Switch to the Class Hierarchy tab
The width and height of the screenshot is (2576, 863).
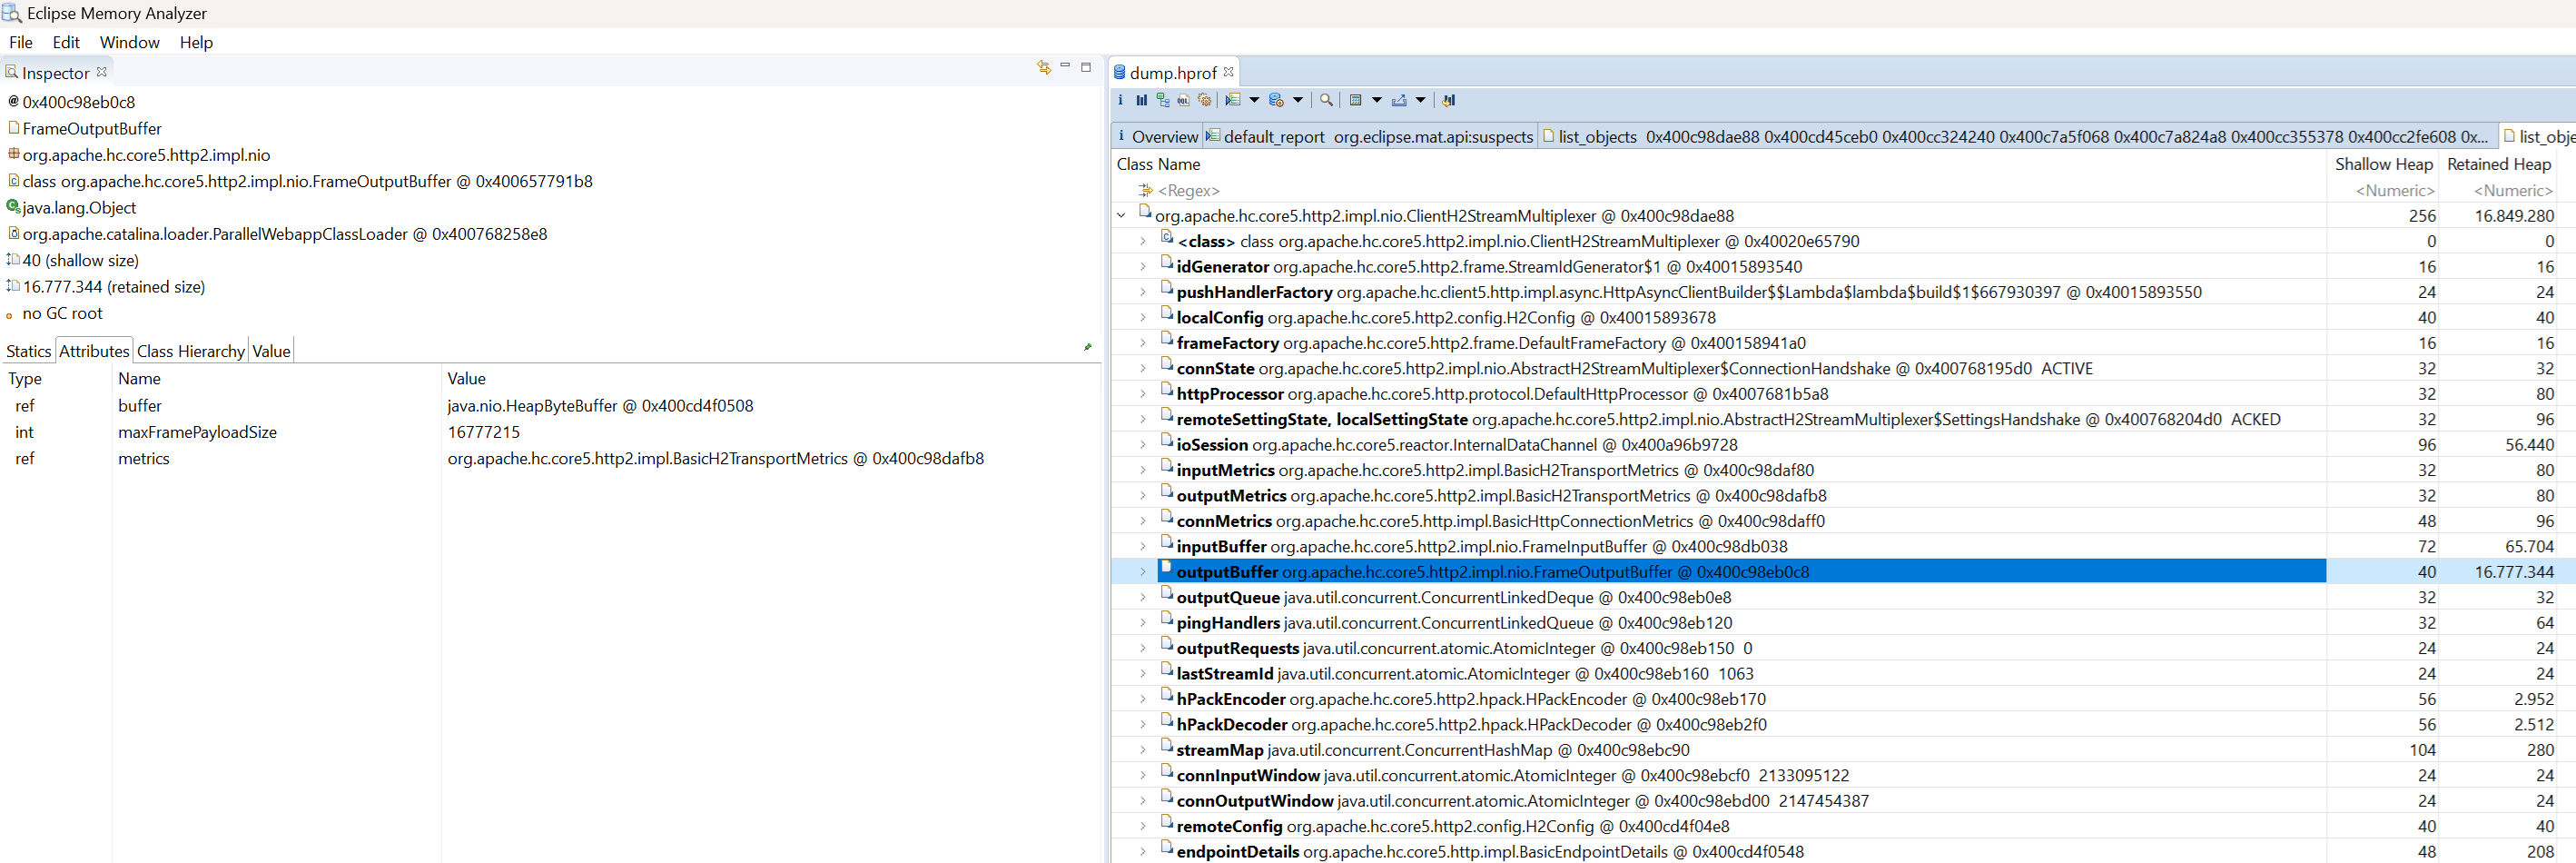point(191,351)
